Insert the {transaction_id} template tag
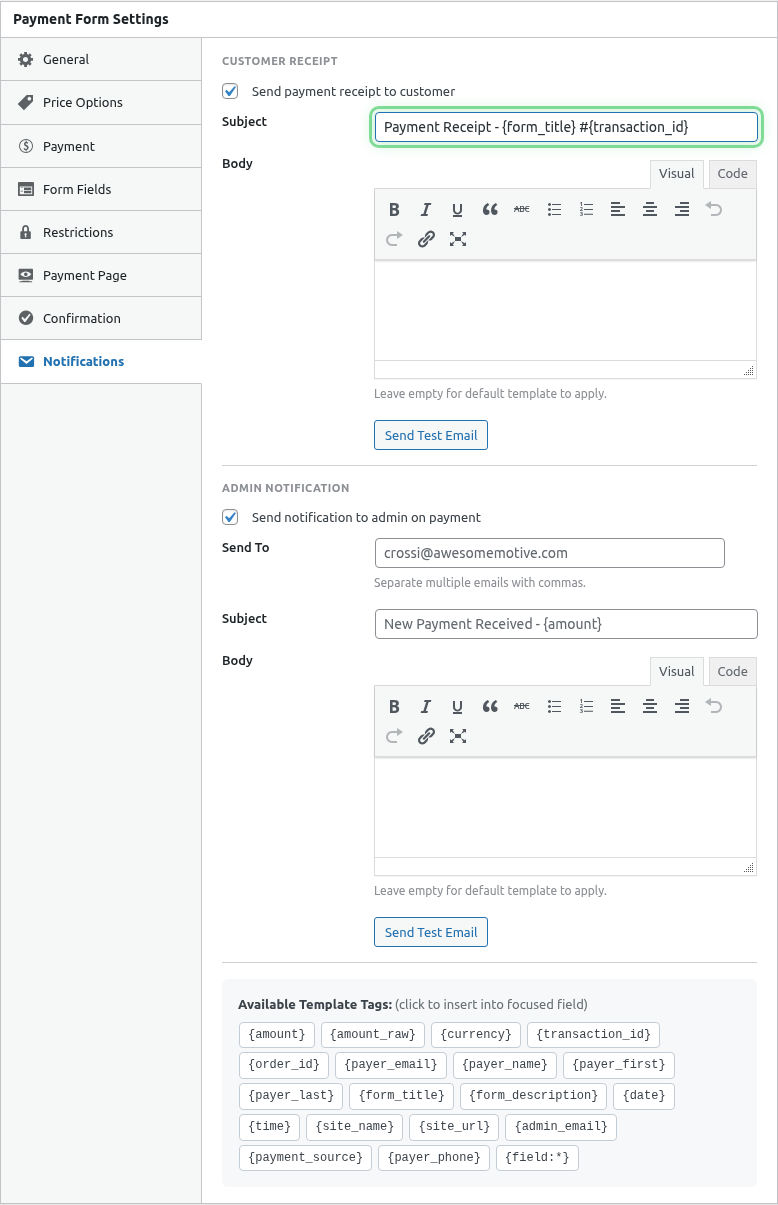This screenshot has height=1205, width=778. (593, 1034)
